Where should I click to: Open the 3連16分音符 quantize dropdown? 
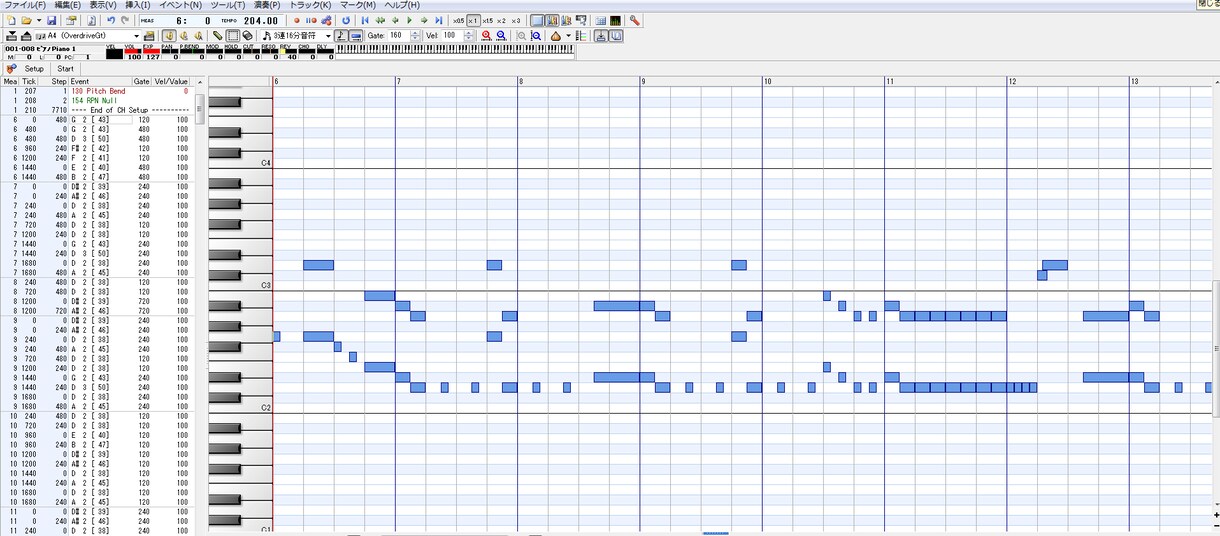click(x=328, y=35)
